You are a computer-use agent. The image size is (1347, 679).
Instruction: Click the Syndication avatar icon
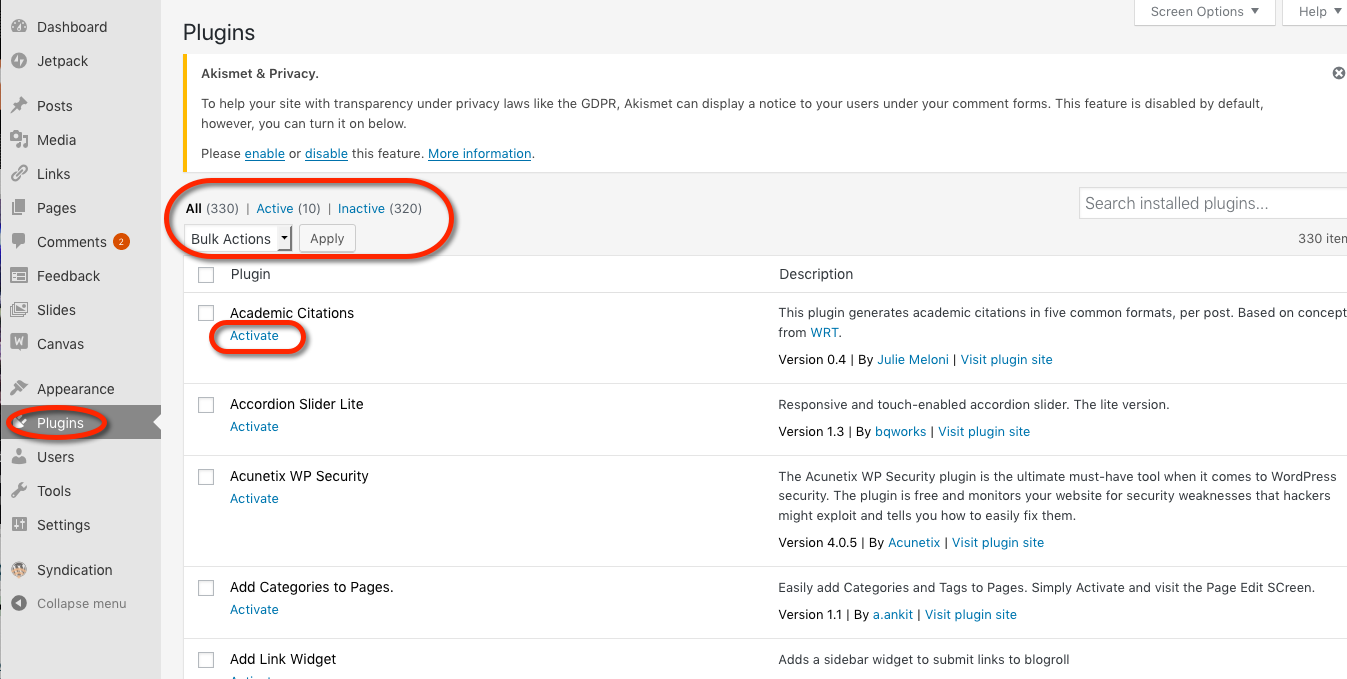(19, 570)
